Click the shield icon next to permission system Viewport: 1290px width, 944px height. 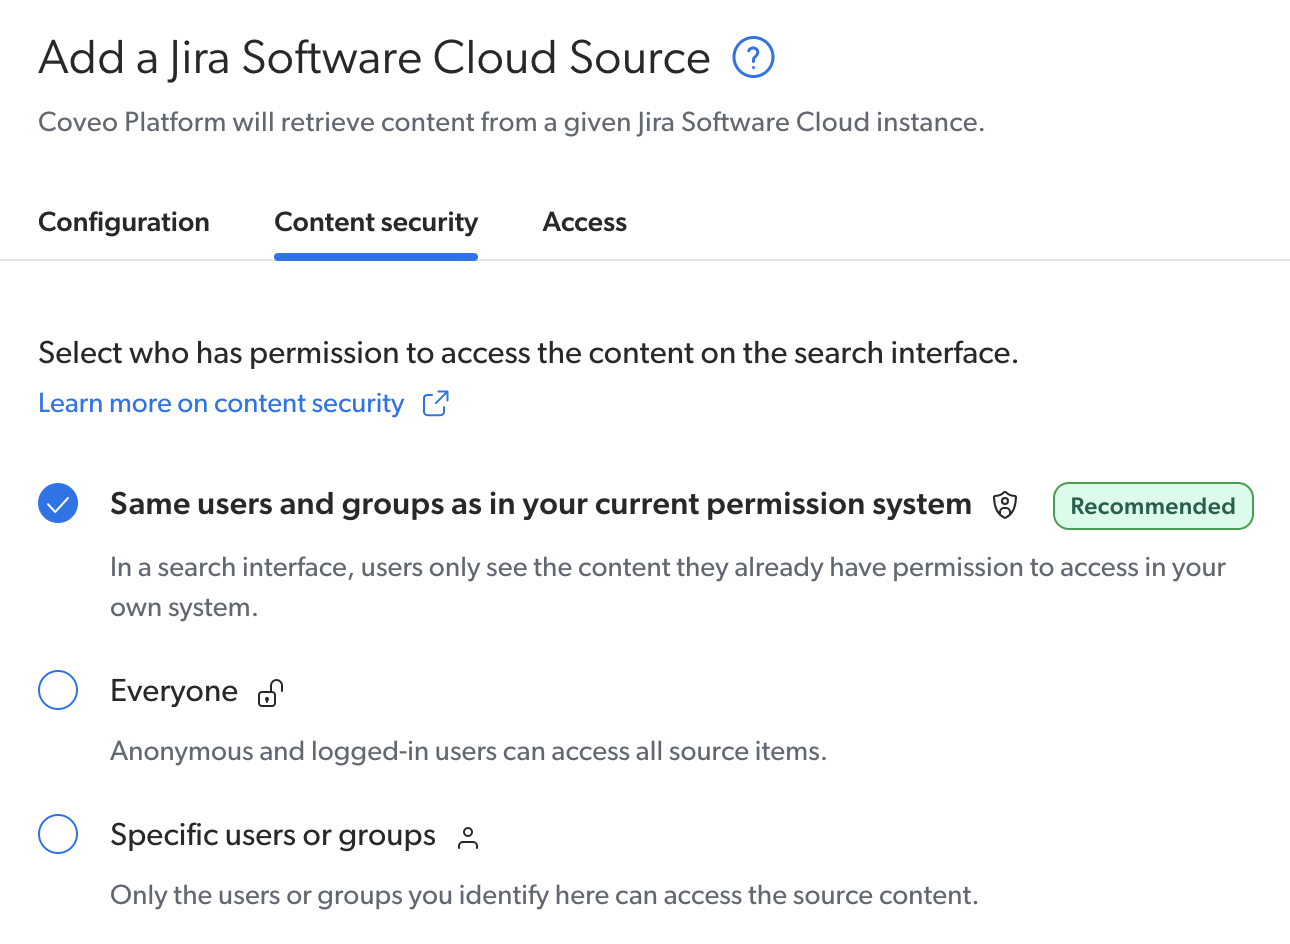pos(1004,505)
